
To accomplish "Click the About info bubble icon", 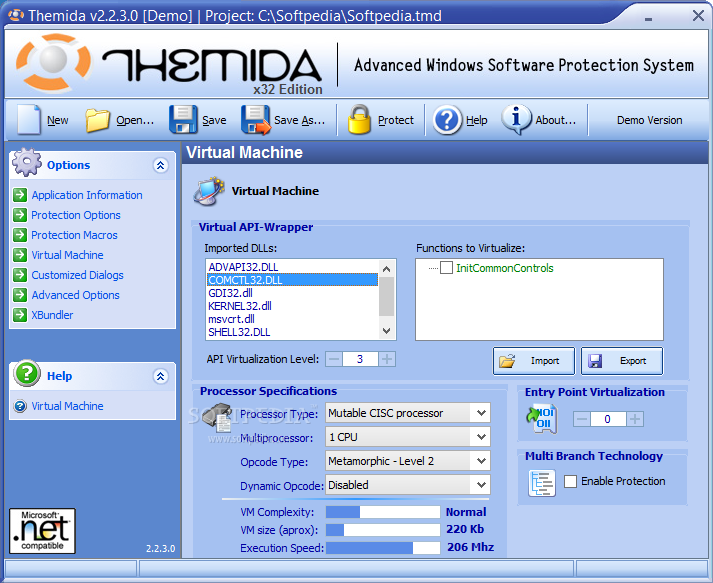I will pos(516,120).
